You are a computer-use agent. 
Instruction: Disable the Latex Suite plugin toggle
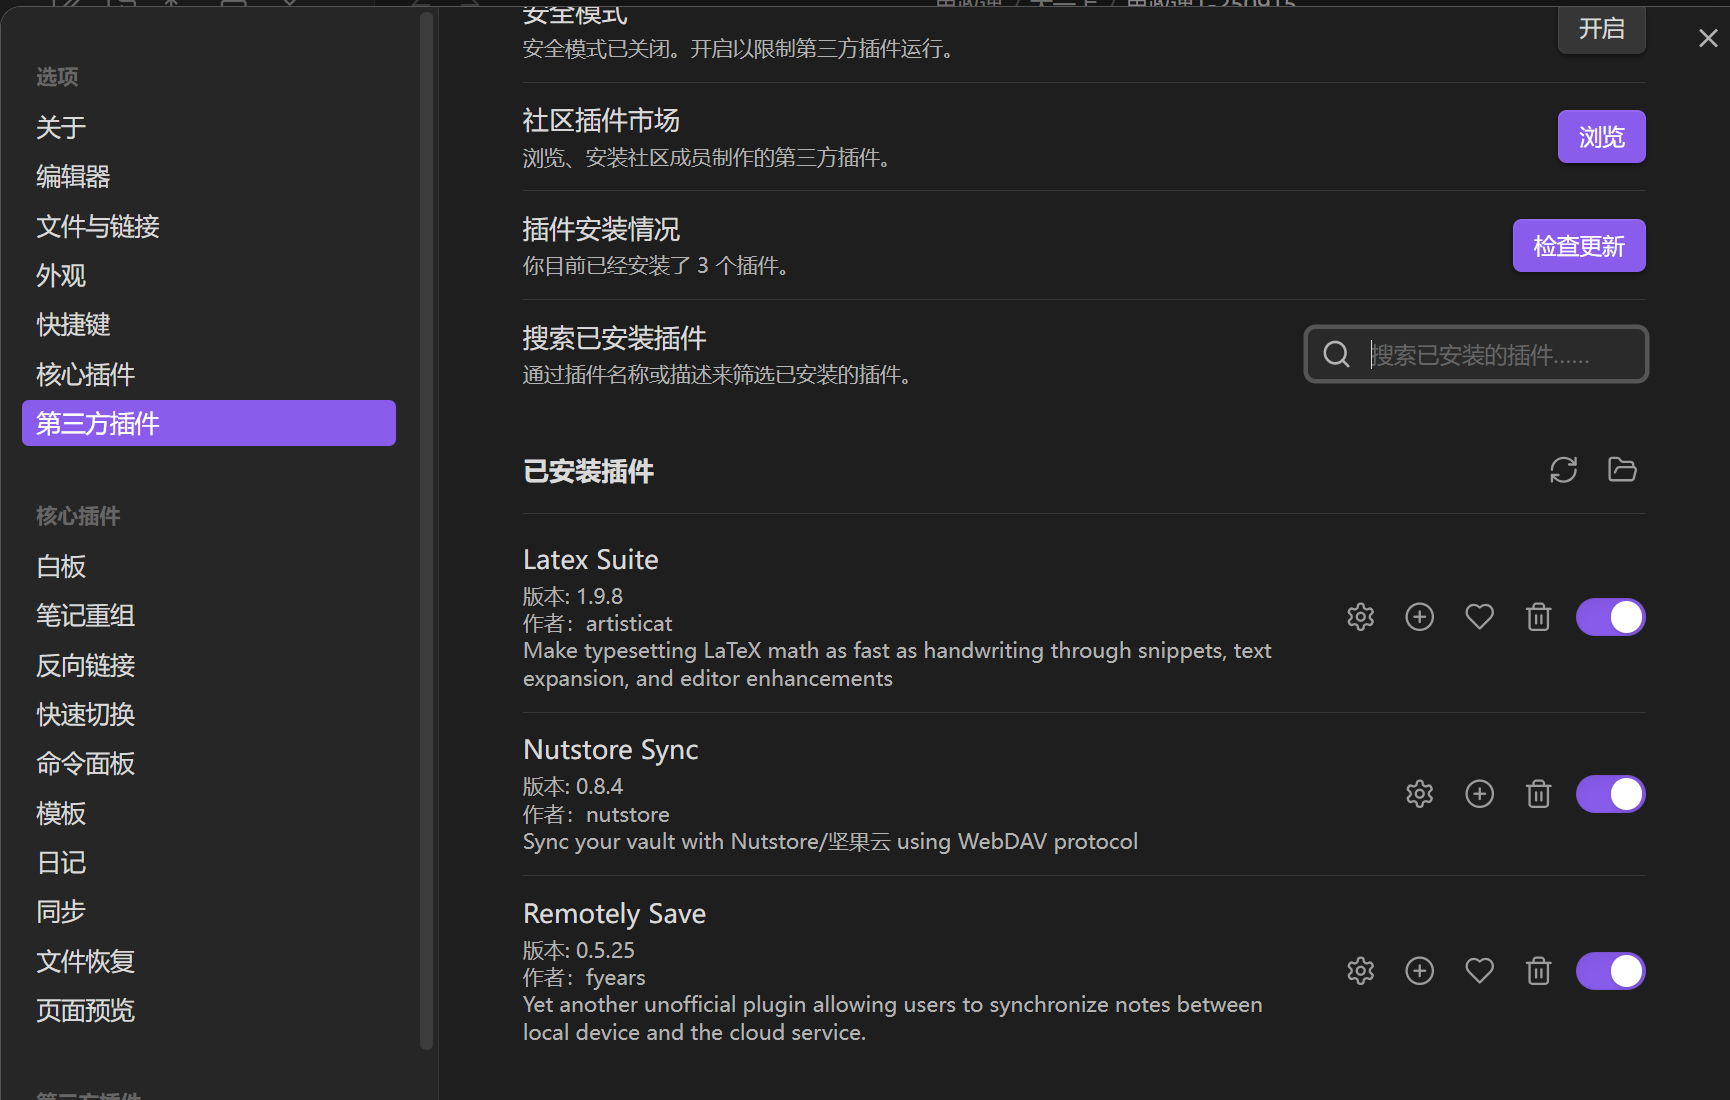point(1610,617)
